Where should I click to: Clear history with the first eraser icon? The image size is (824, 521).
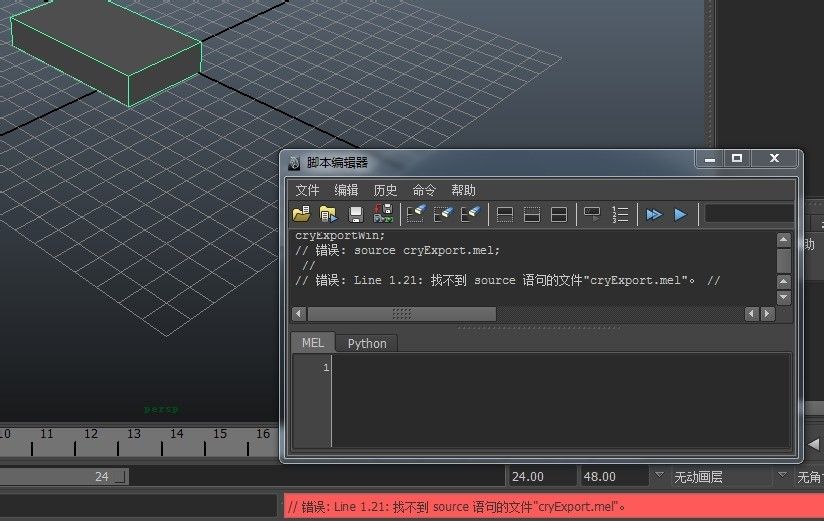[416, 214]
